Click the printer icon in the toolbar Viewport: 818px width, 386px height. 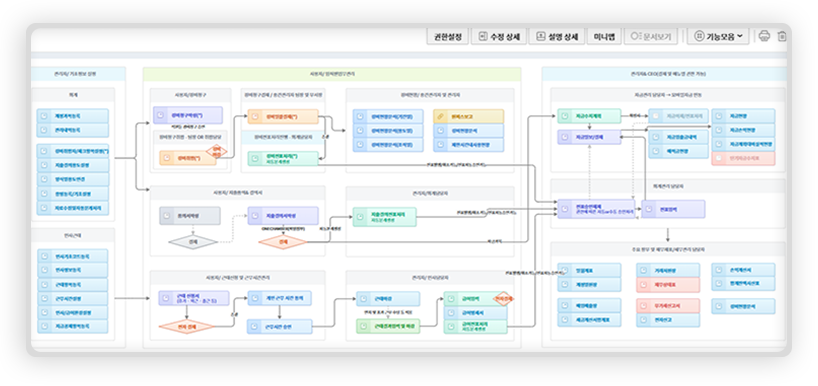click(764, 36)
